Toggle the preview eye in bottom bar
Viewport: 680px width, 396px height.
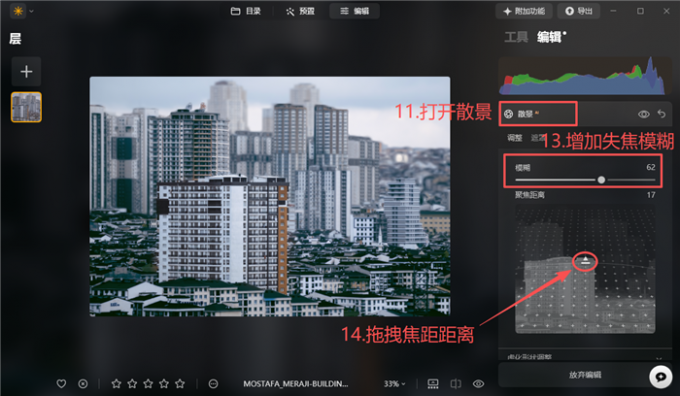478,383
